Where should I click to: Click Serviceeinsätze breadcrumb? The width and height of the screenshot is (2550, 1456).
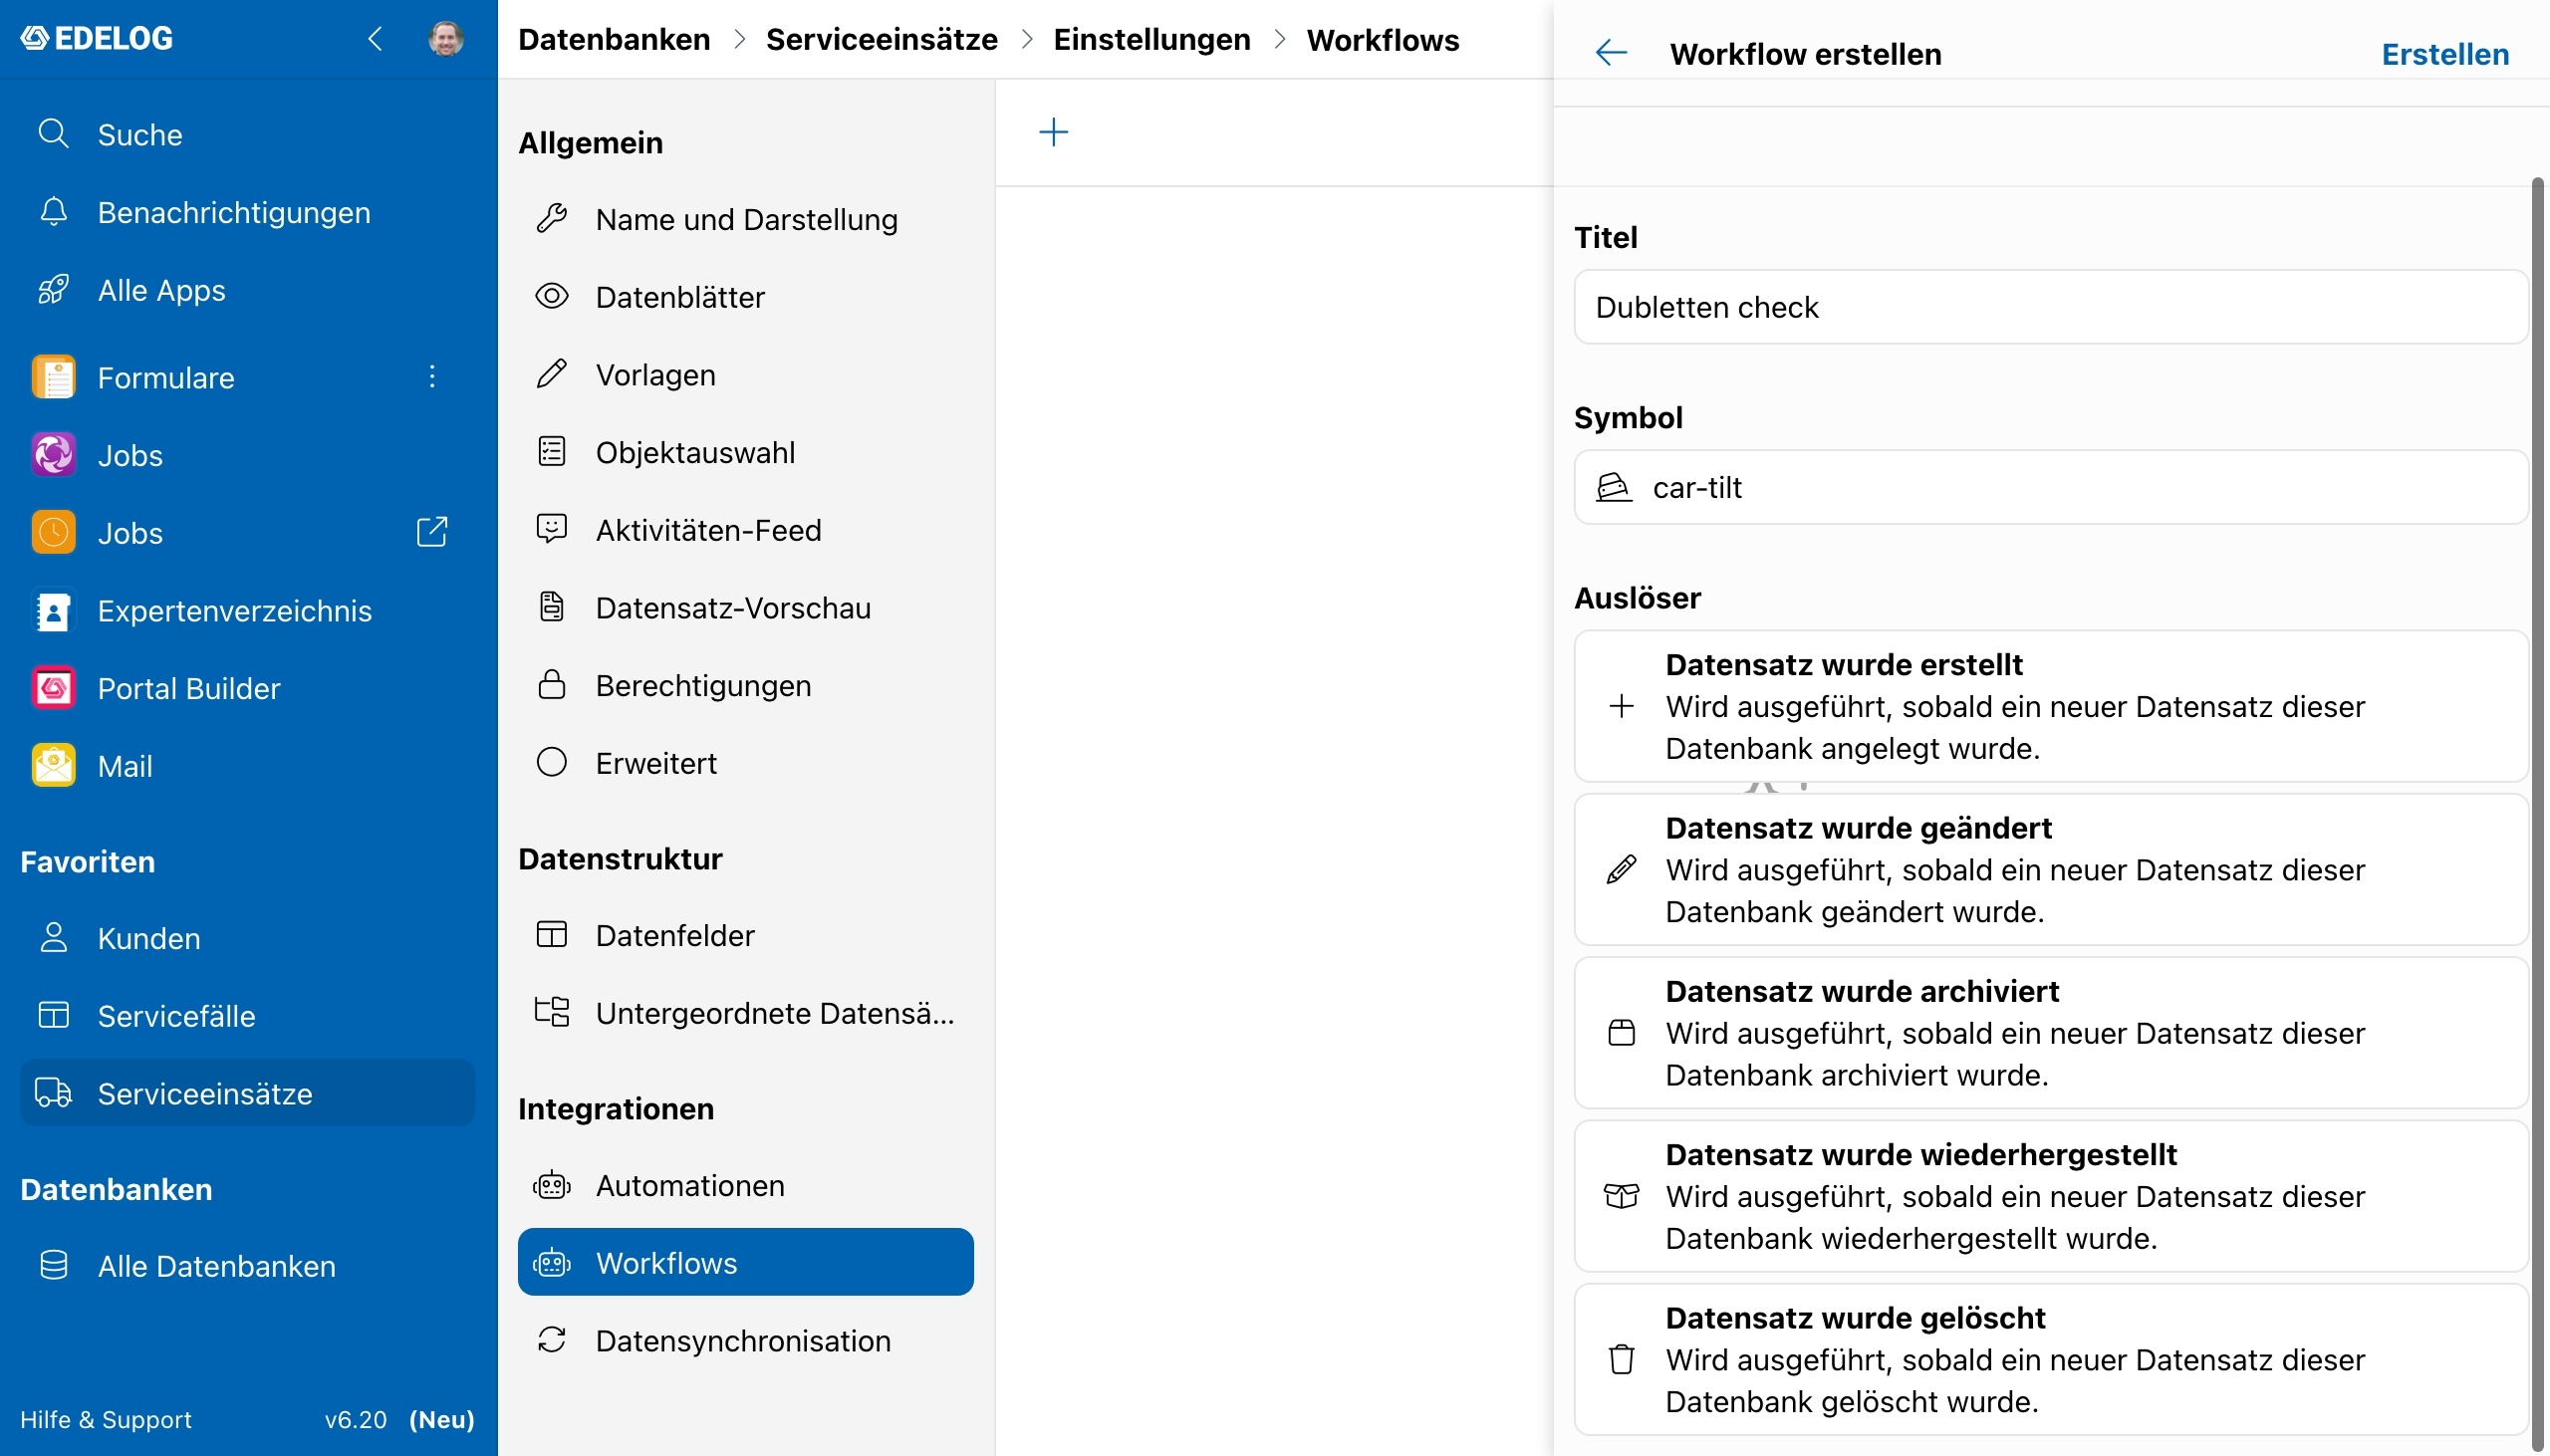(881, 39)
